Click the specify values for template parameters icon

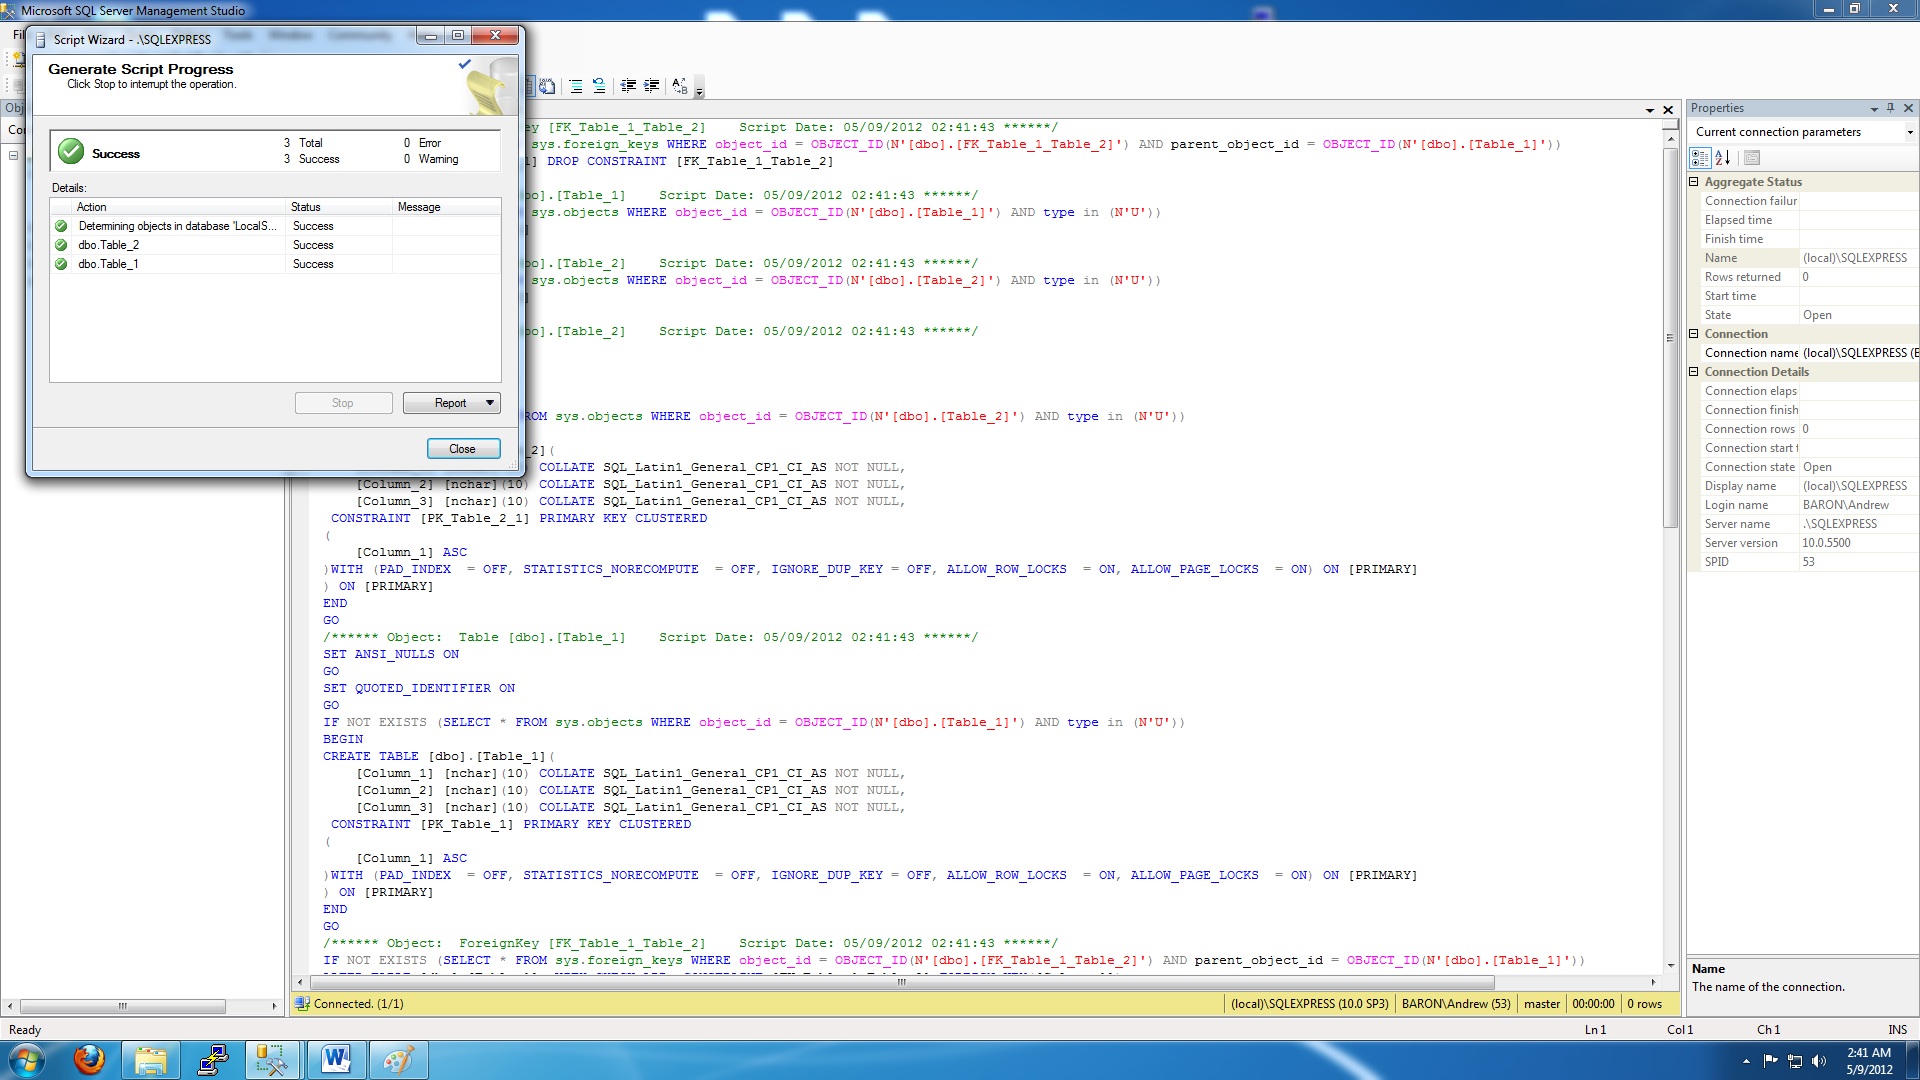(680, 86)
